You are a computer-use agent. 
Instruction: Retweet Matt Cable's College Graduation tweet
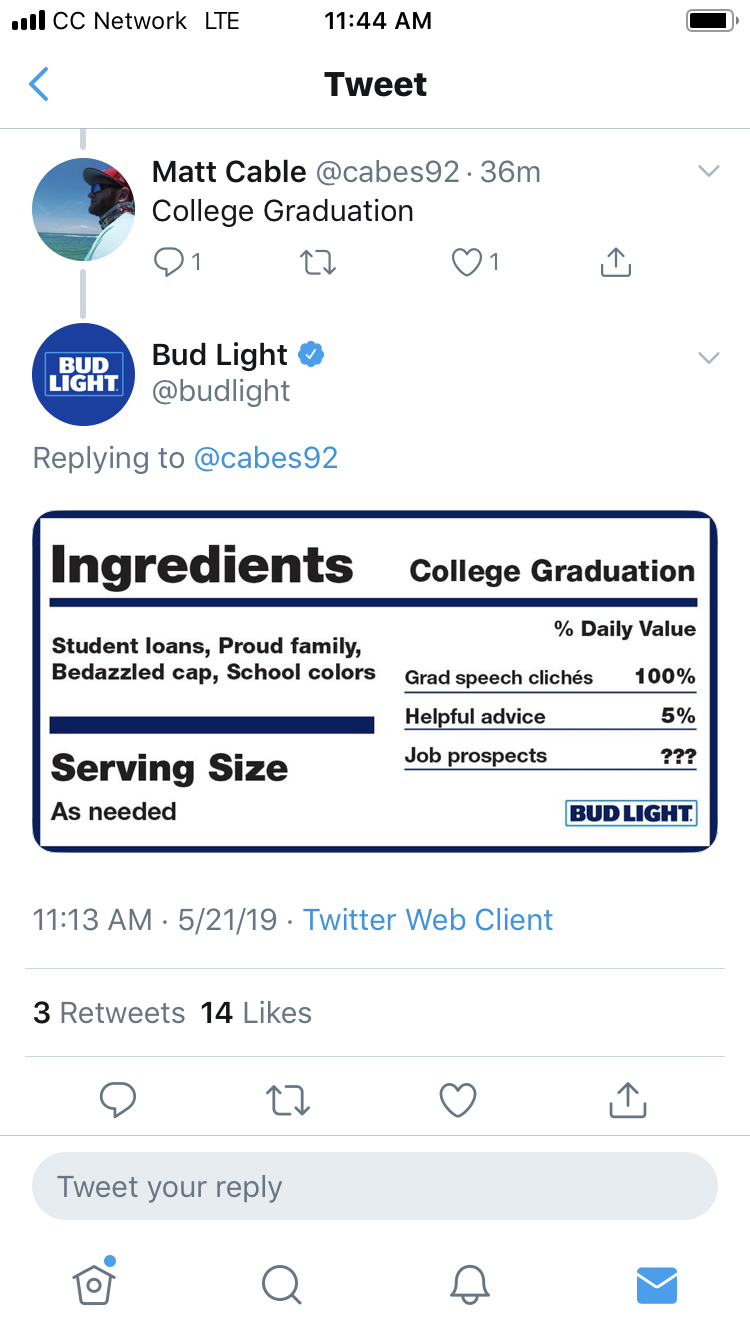(318, 262)
